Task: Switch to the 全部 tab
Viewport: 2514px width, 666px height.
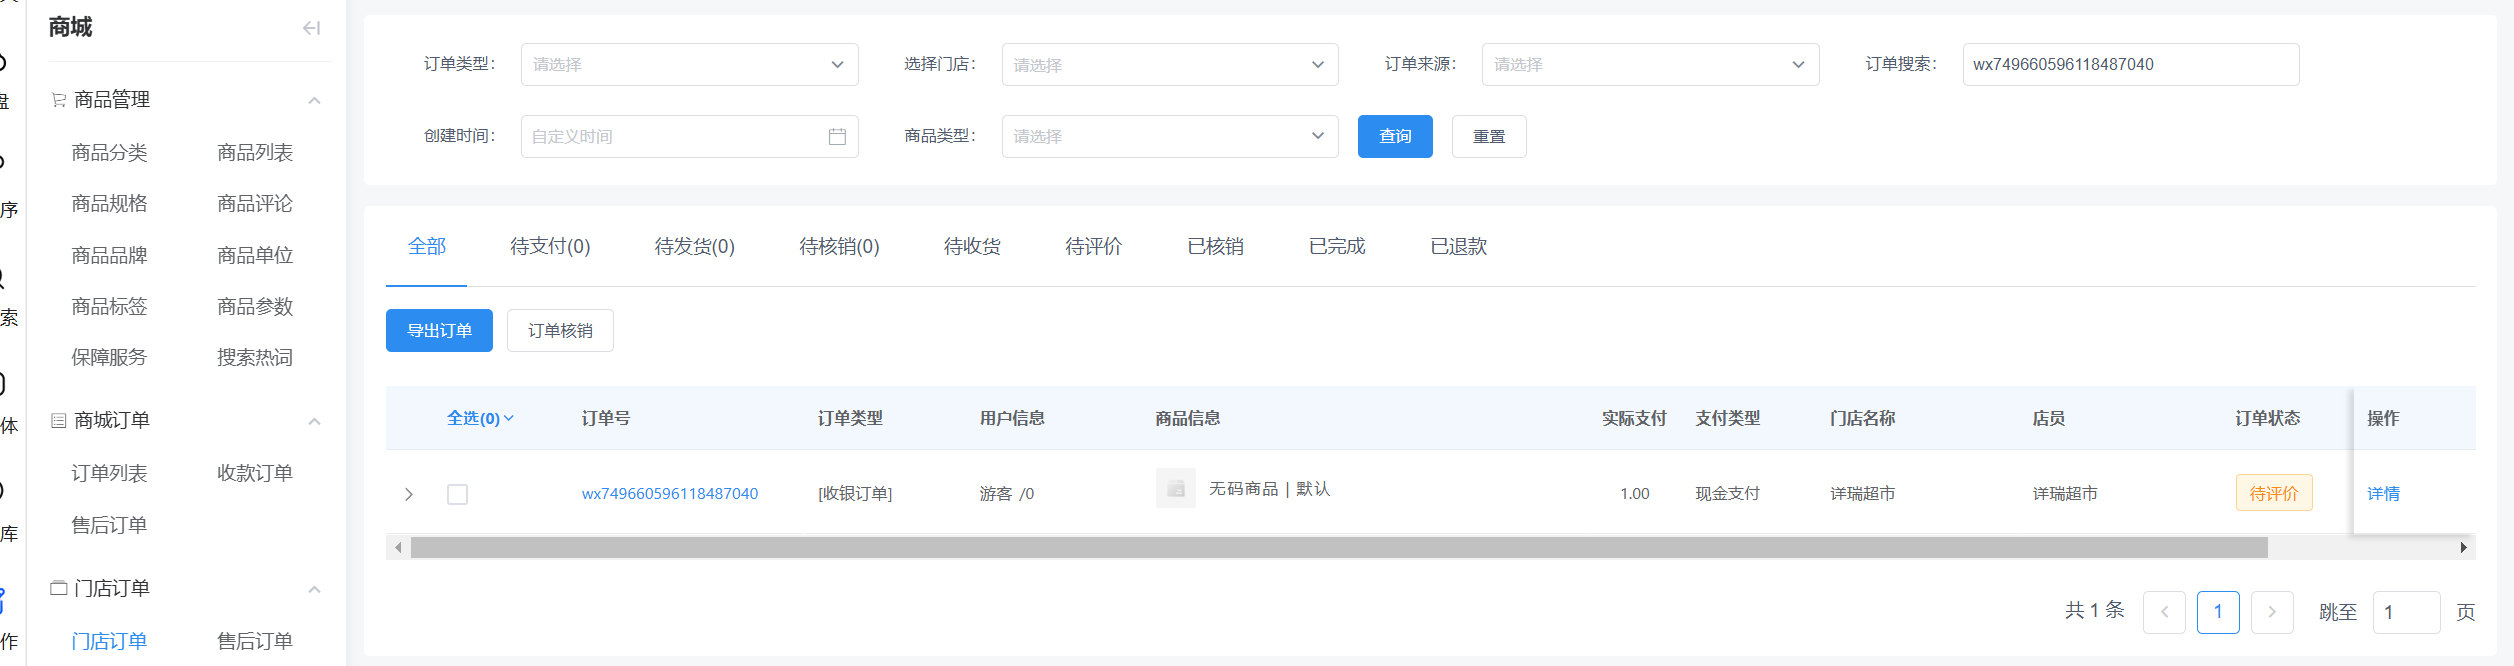Action: (427, 246)
